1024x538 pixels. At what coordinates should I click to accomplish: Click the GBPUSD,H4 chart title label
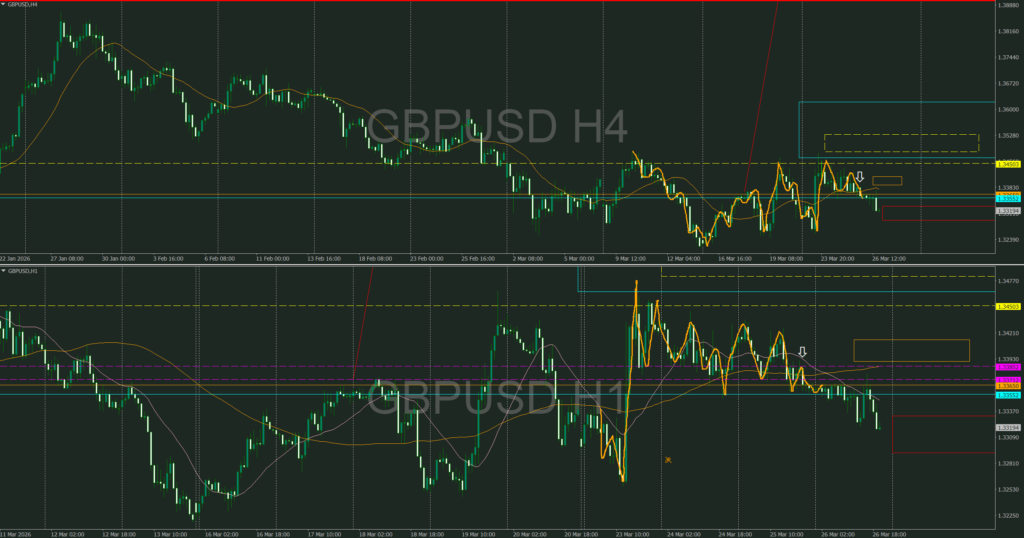[24, 5]
